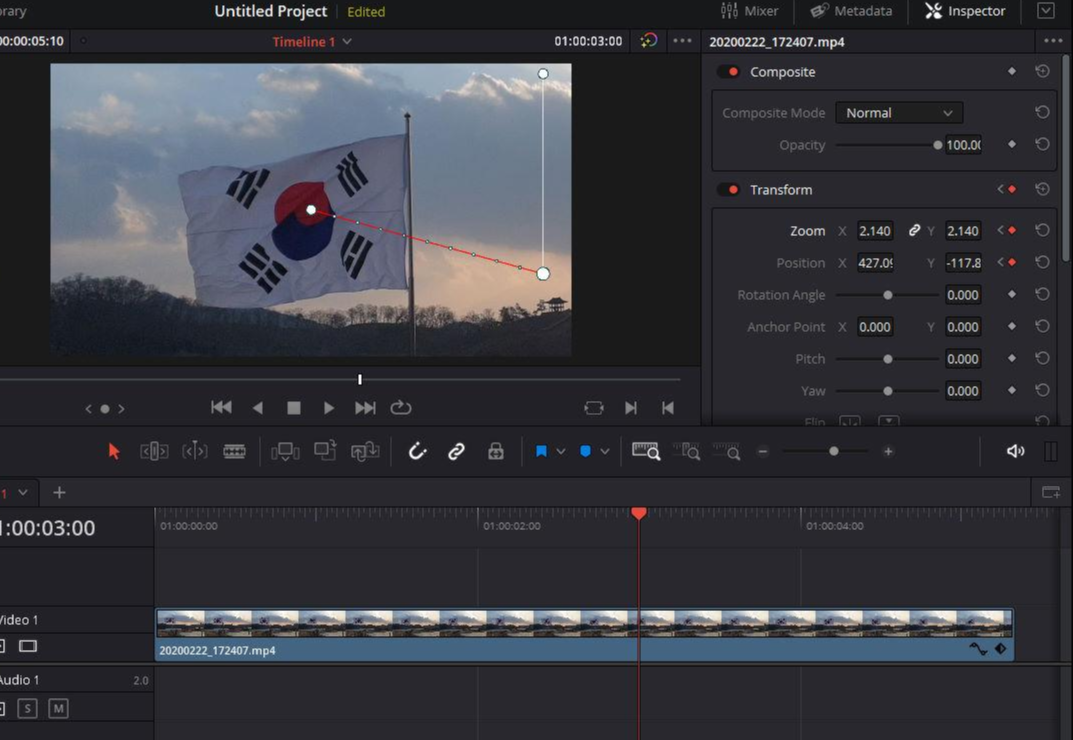The image size is (1073, 740).
Task: Toggle Zoom keyframe diamond
Action: pos(1012,230)
